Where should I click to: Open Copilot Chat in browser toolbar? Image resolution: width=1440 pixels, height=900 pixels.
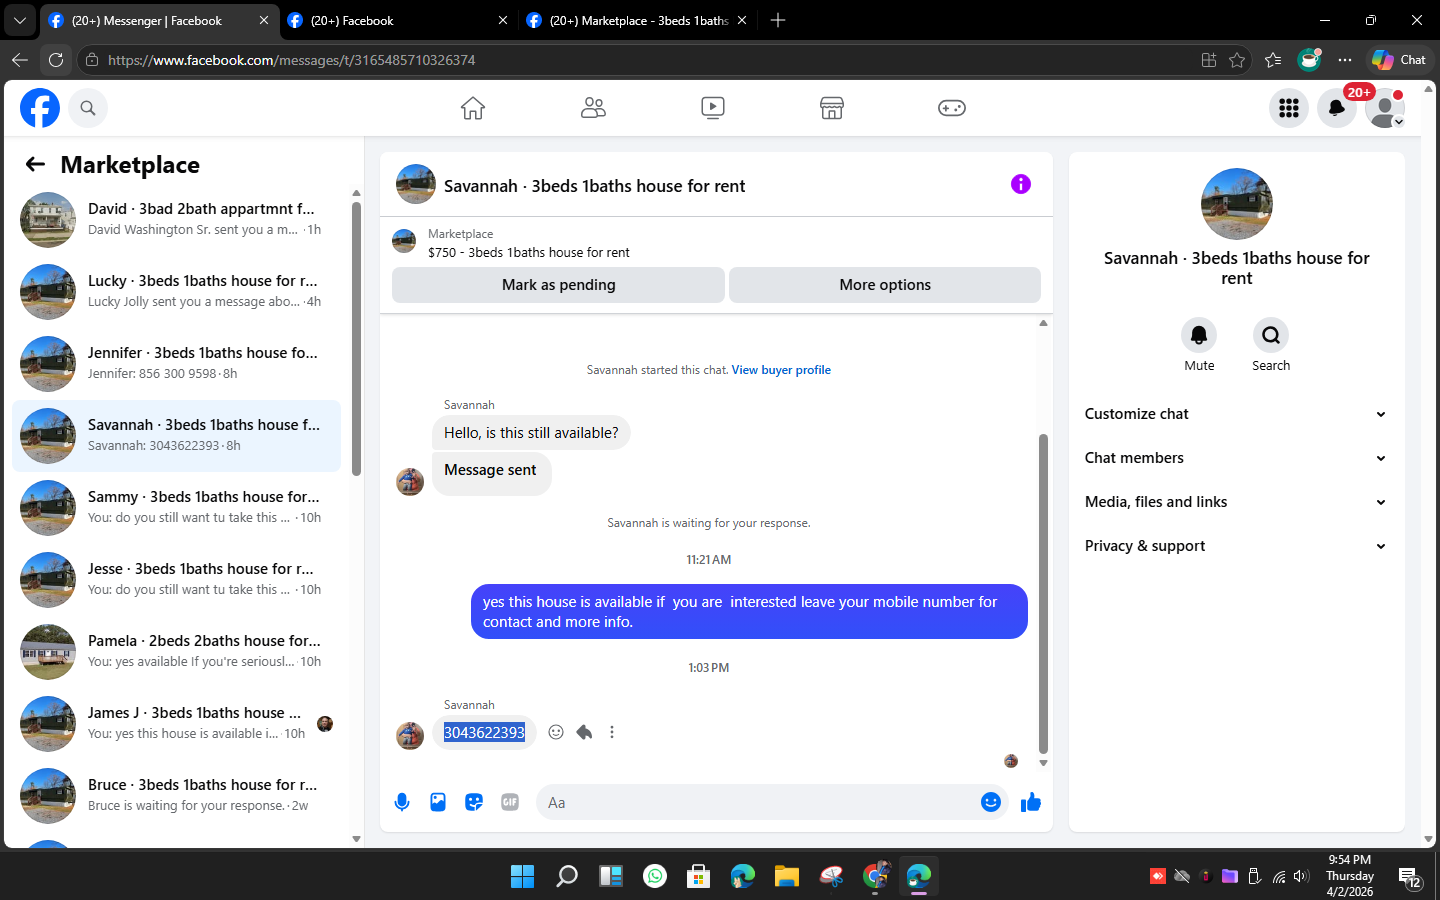(x=1398, y=60)
